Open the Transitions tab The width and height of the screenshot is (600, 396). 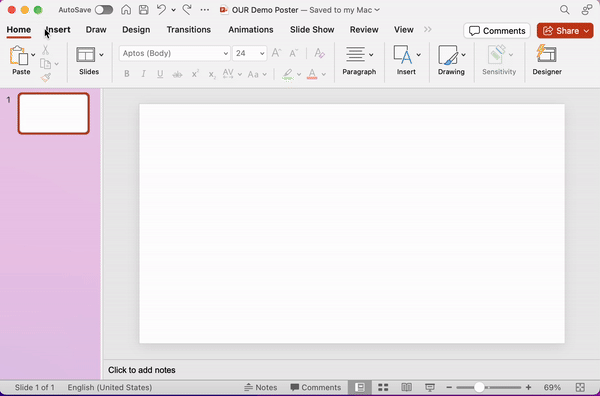pos(189,30)
